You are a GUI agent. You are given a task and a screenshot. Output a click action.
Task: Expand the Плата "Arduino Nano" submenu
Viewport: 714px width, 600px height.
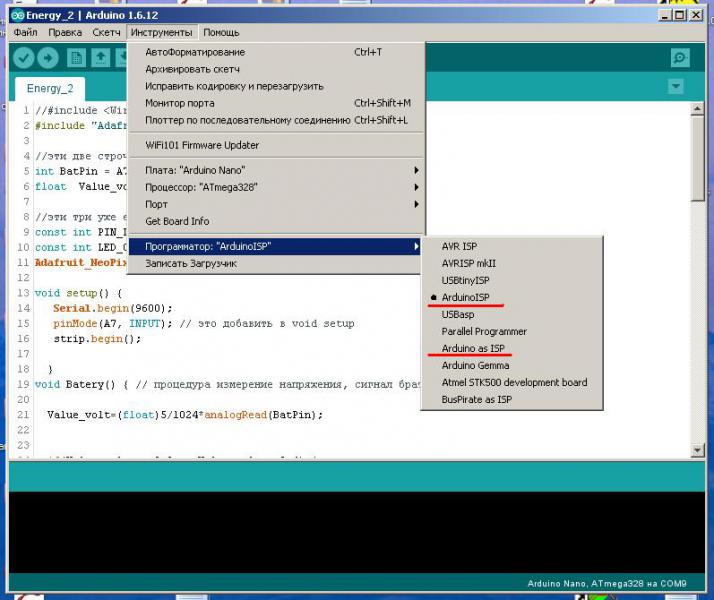276,170
